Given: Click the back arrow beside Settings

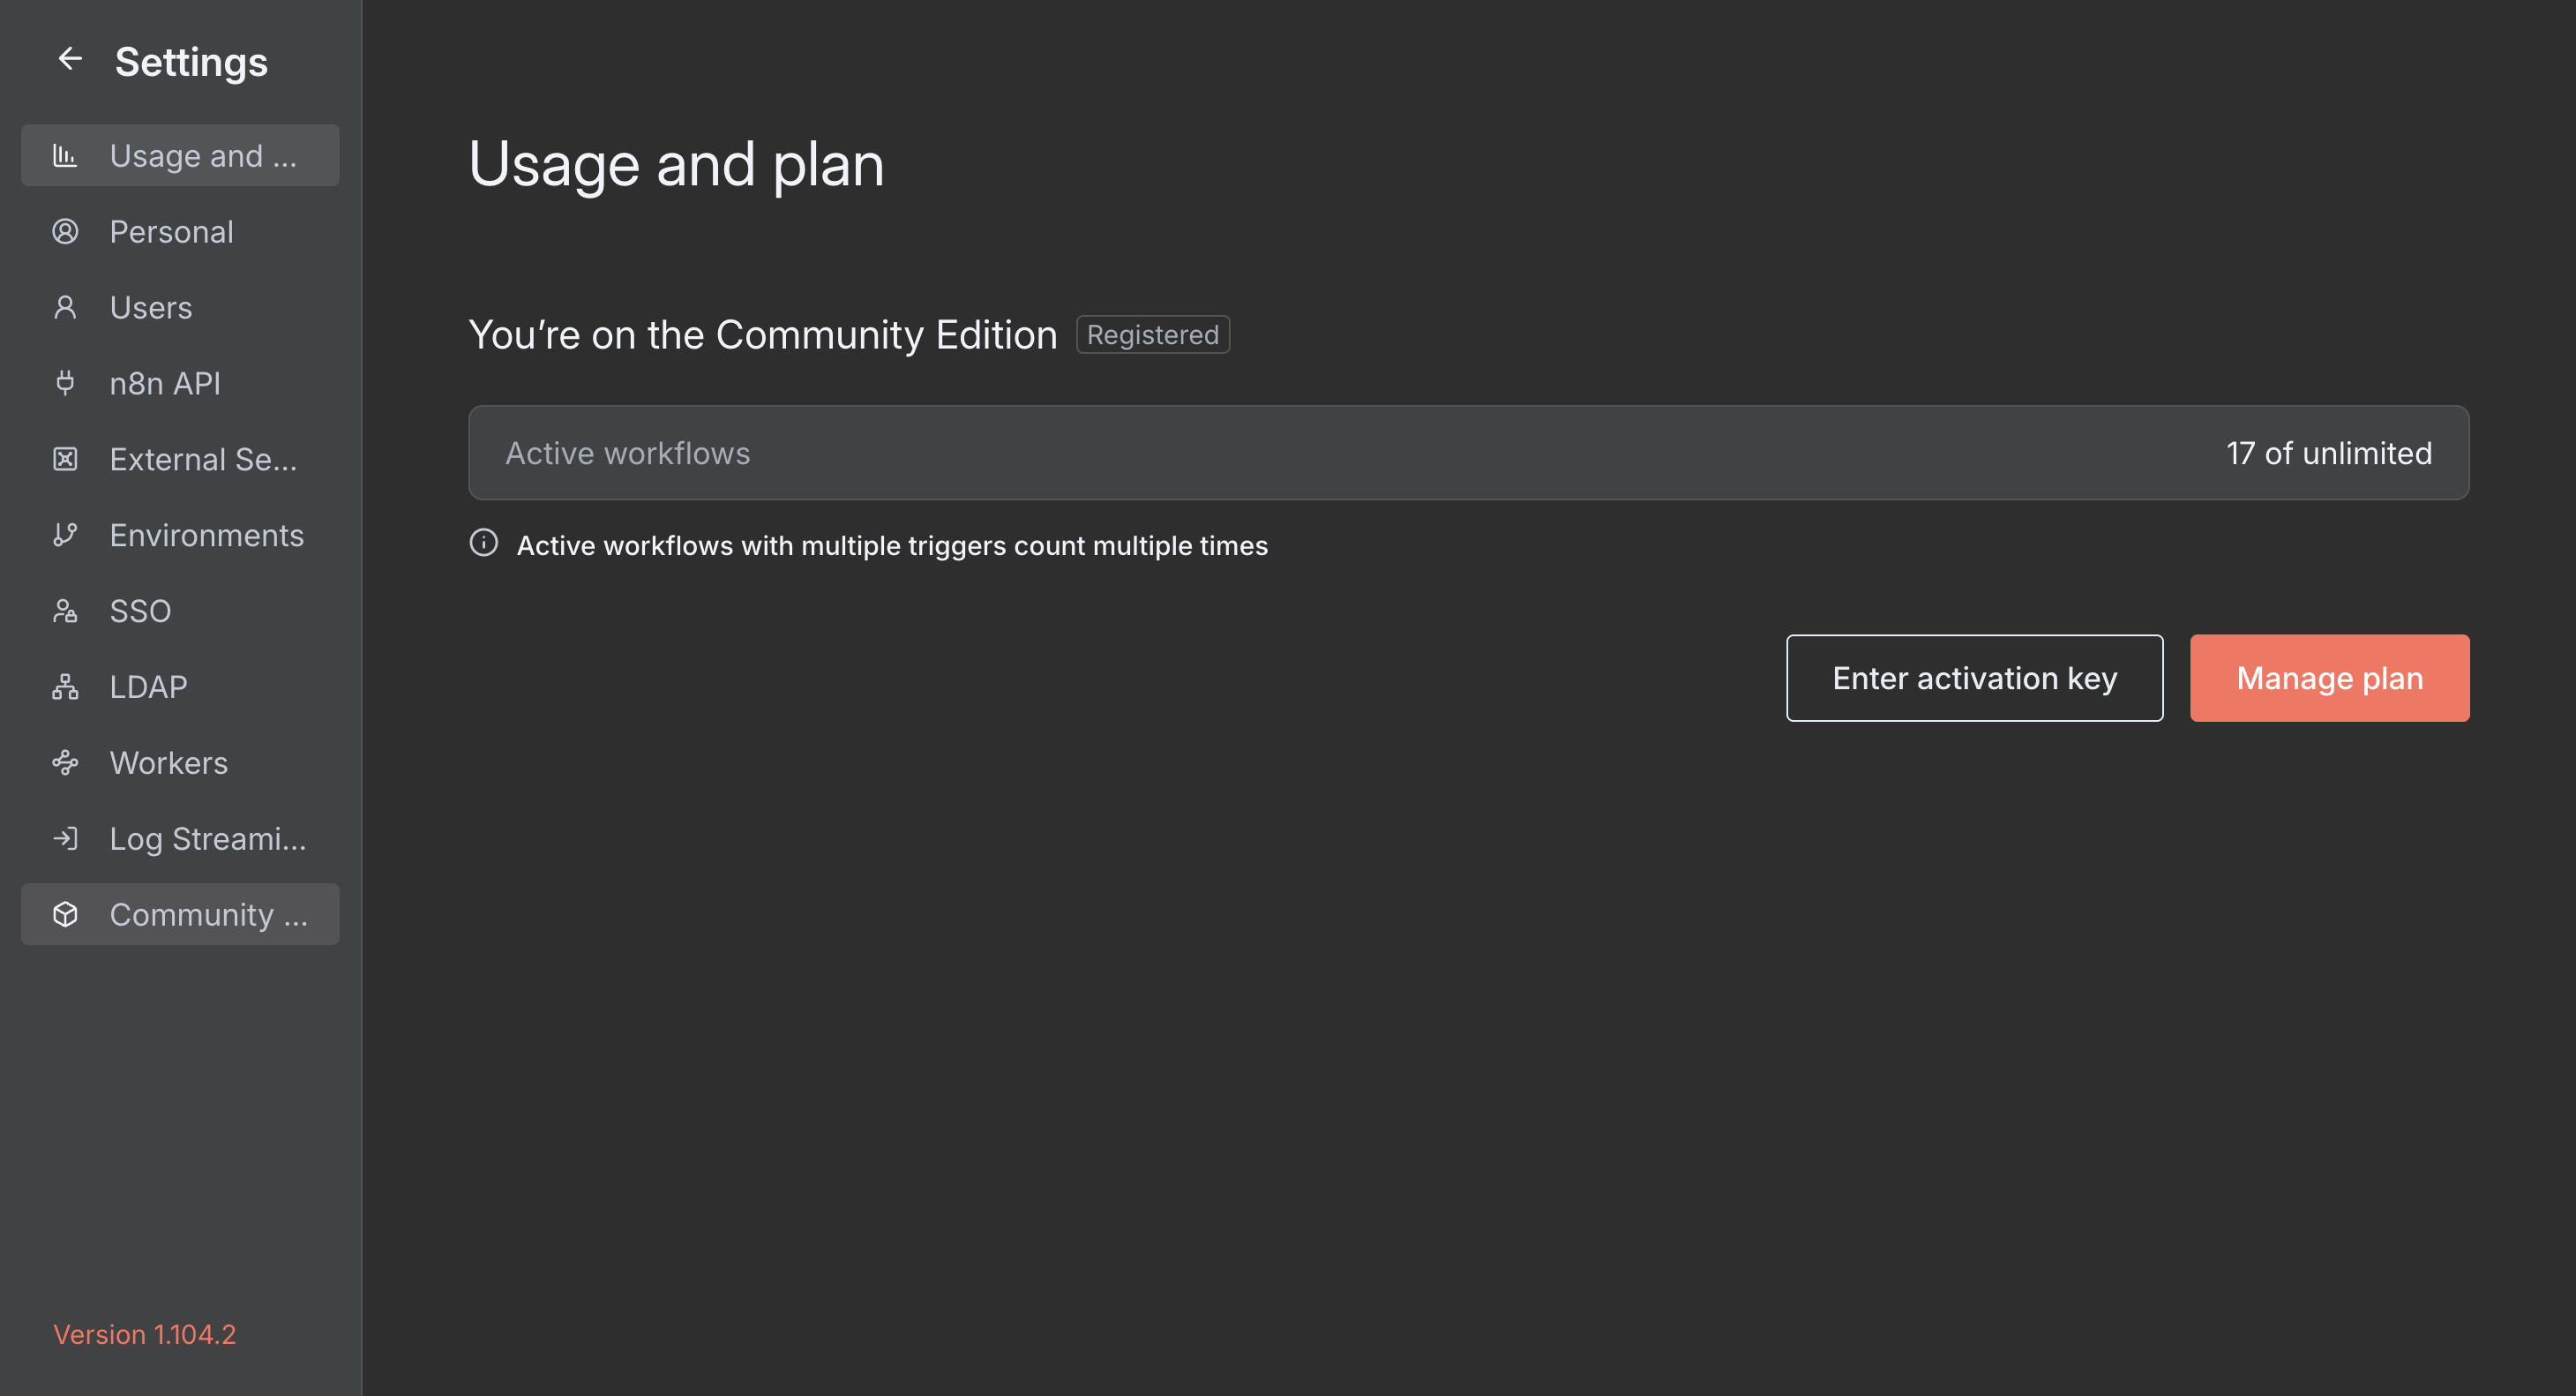Looking at the screenshot, I should coord(69,59).
